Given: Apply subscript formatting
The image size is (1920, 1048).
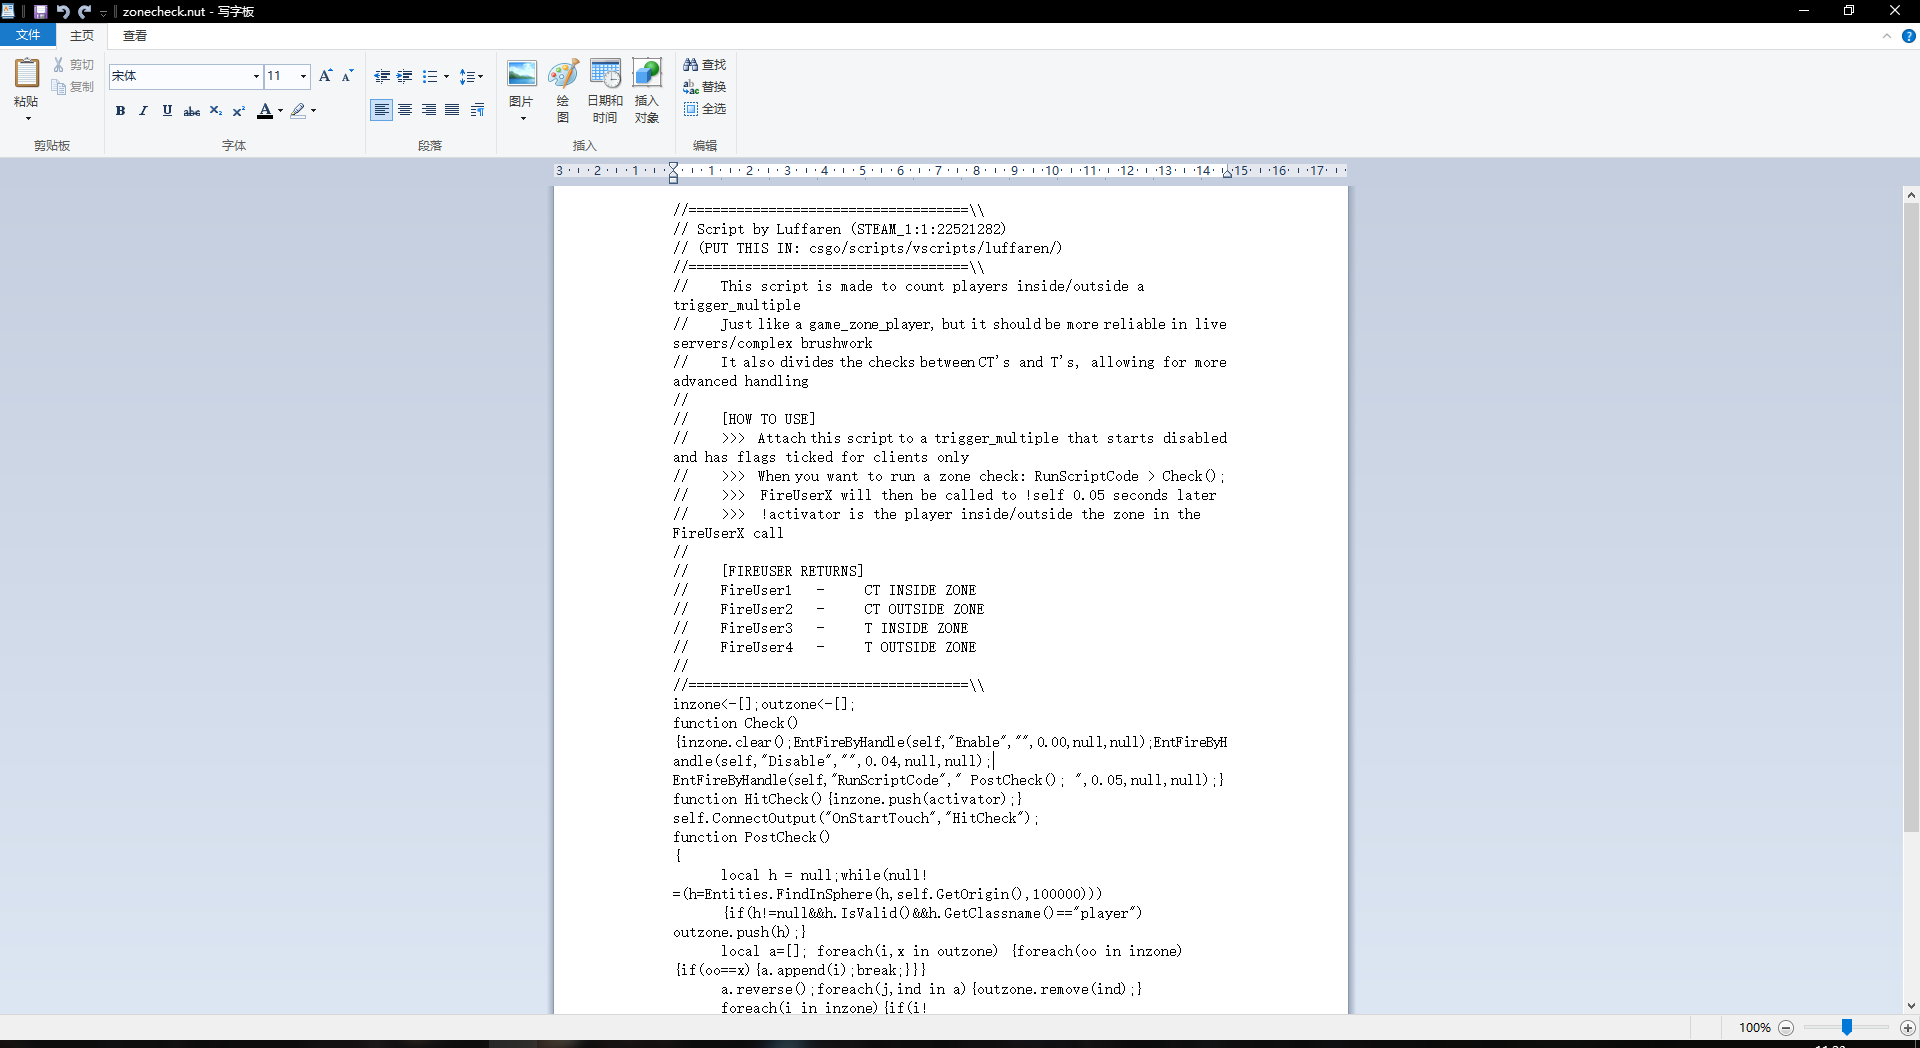Looking at the screenshot, I should coord(215,111).
